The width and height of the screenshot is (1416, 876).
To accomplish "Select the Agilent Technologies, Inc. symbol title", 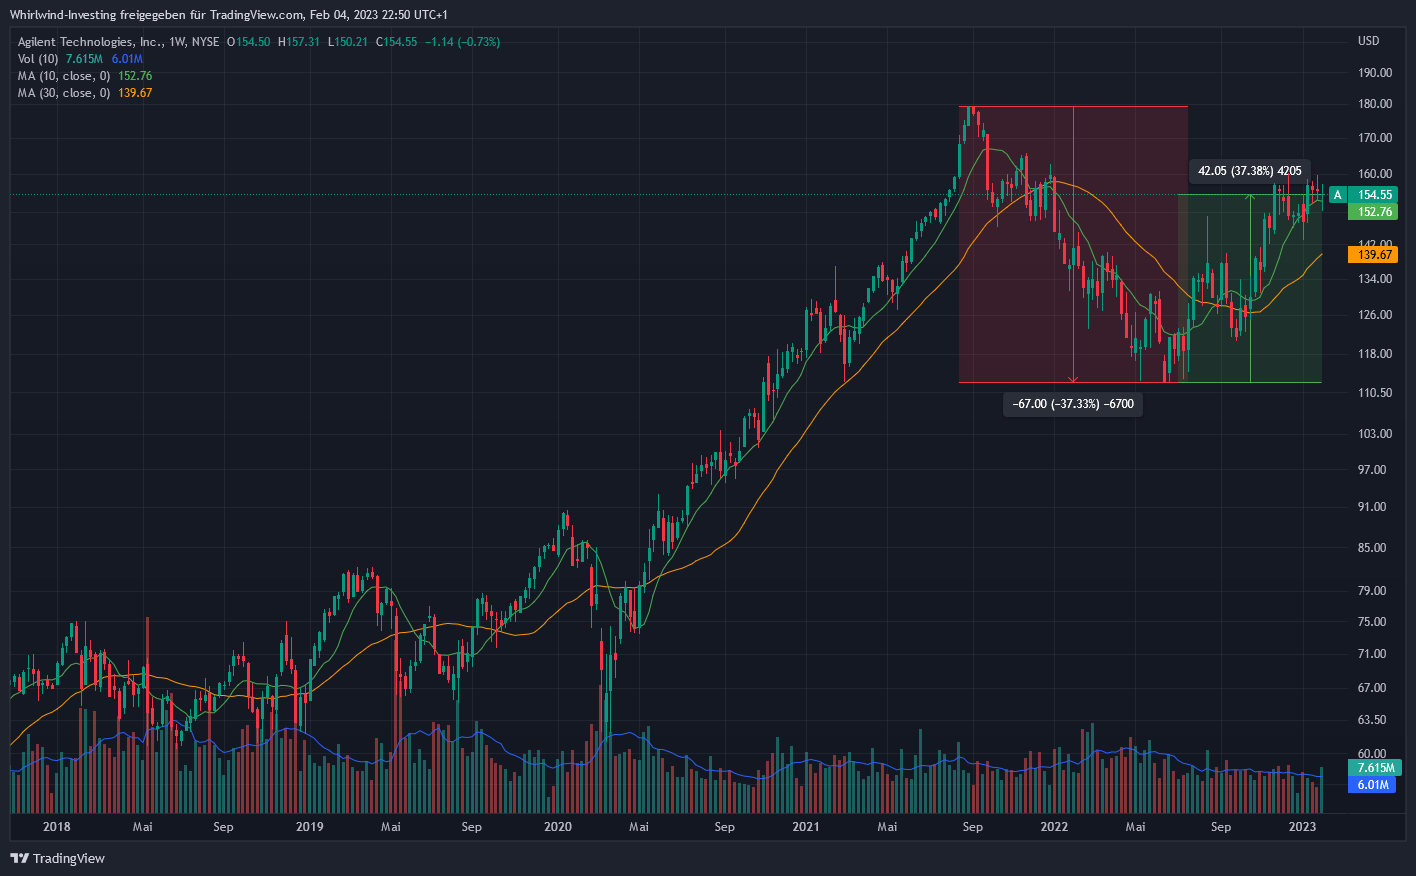I will coord(90,42).
